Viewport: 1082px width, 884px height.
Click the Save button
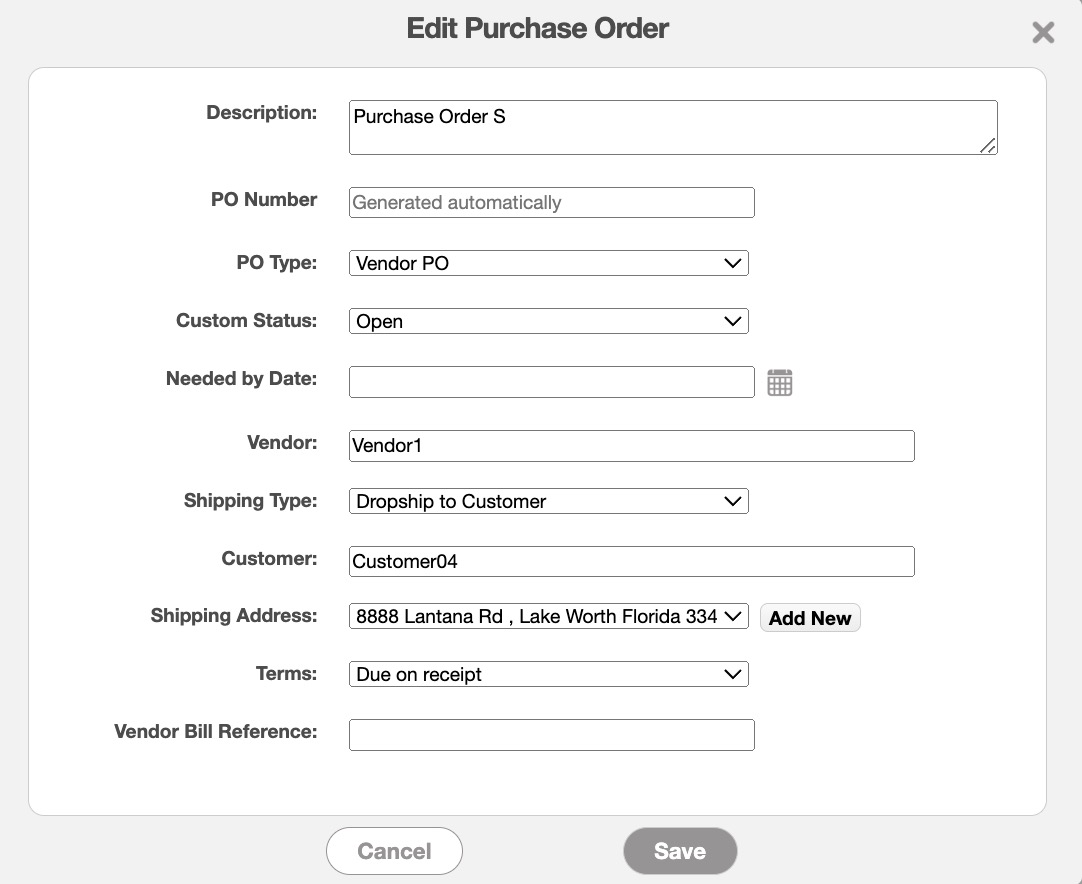tap(679, 851)
